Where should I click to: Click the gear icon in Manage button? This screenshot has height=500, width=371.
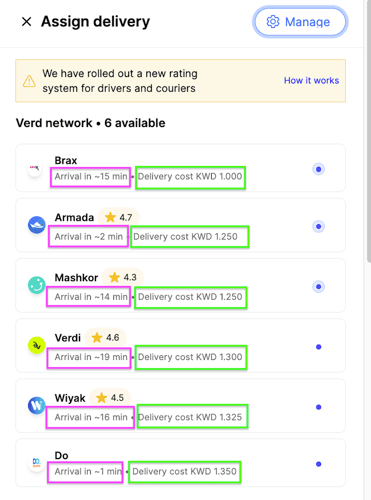[273, 22]
